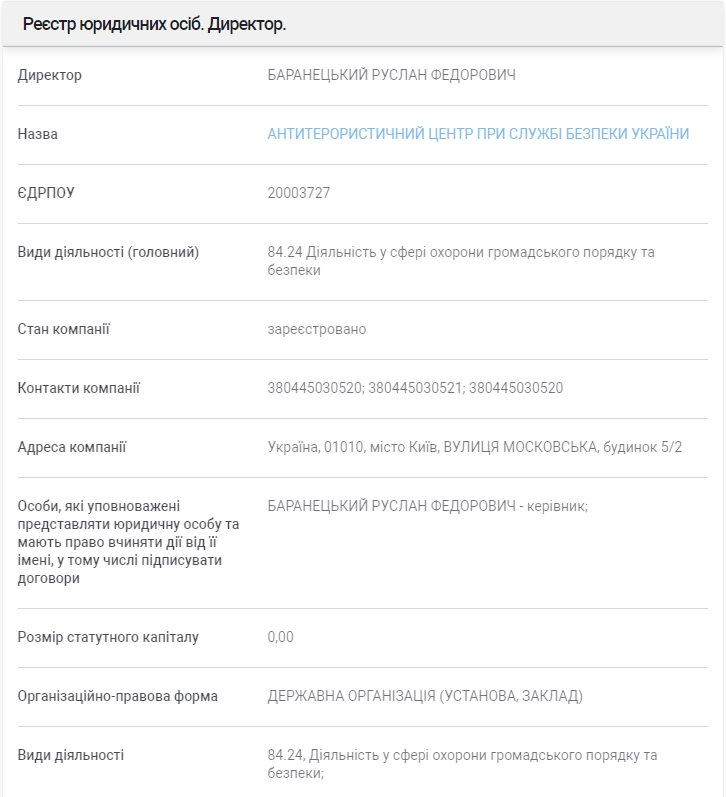Select the 0,00 capital value

(x=280, y=637)
